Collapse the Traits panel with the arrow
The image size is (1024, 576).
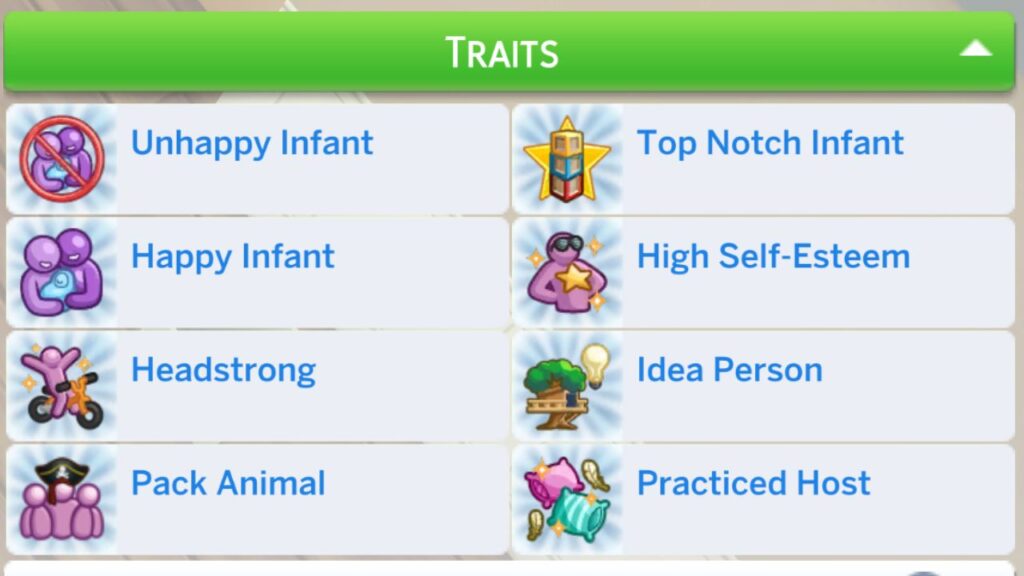tap(977, 47)
